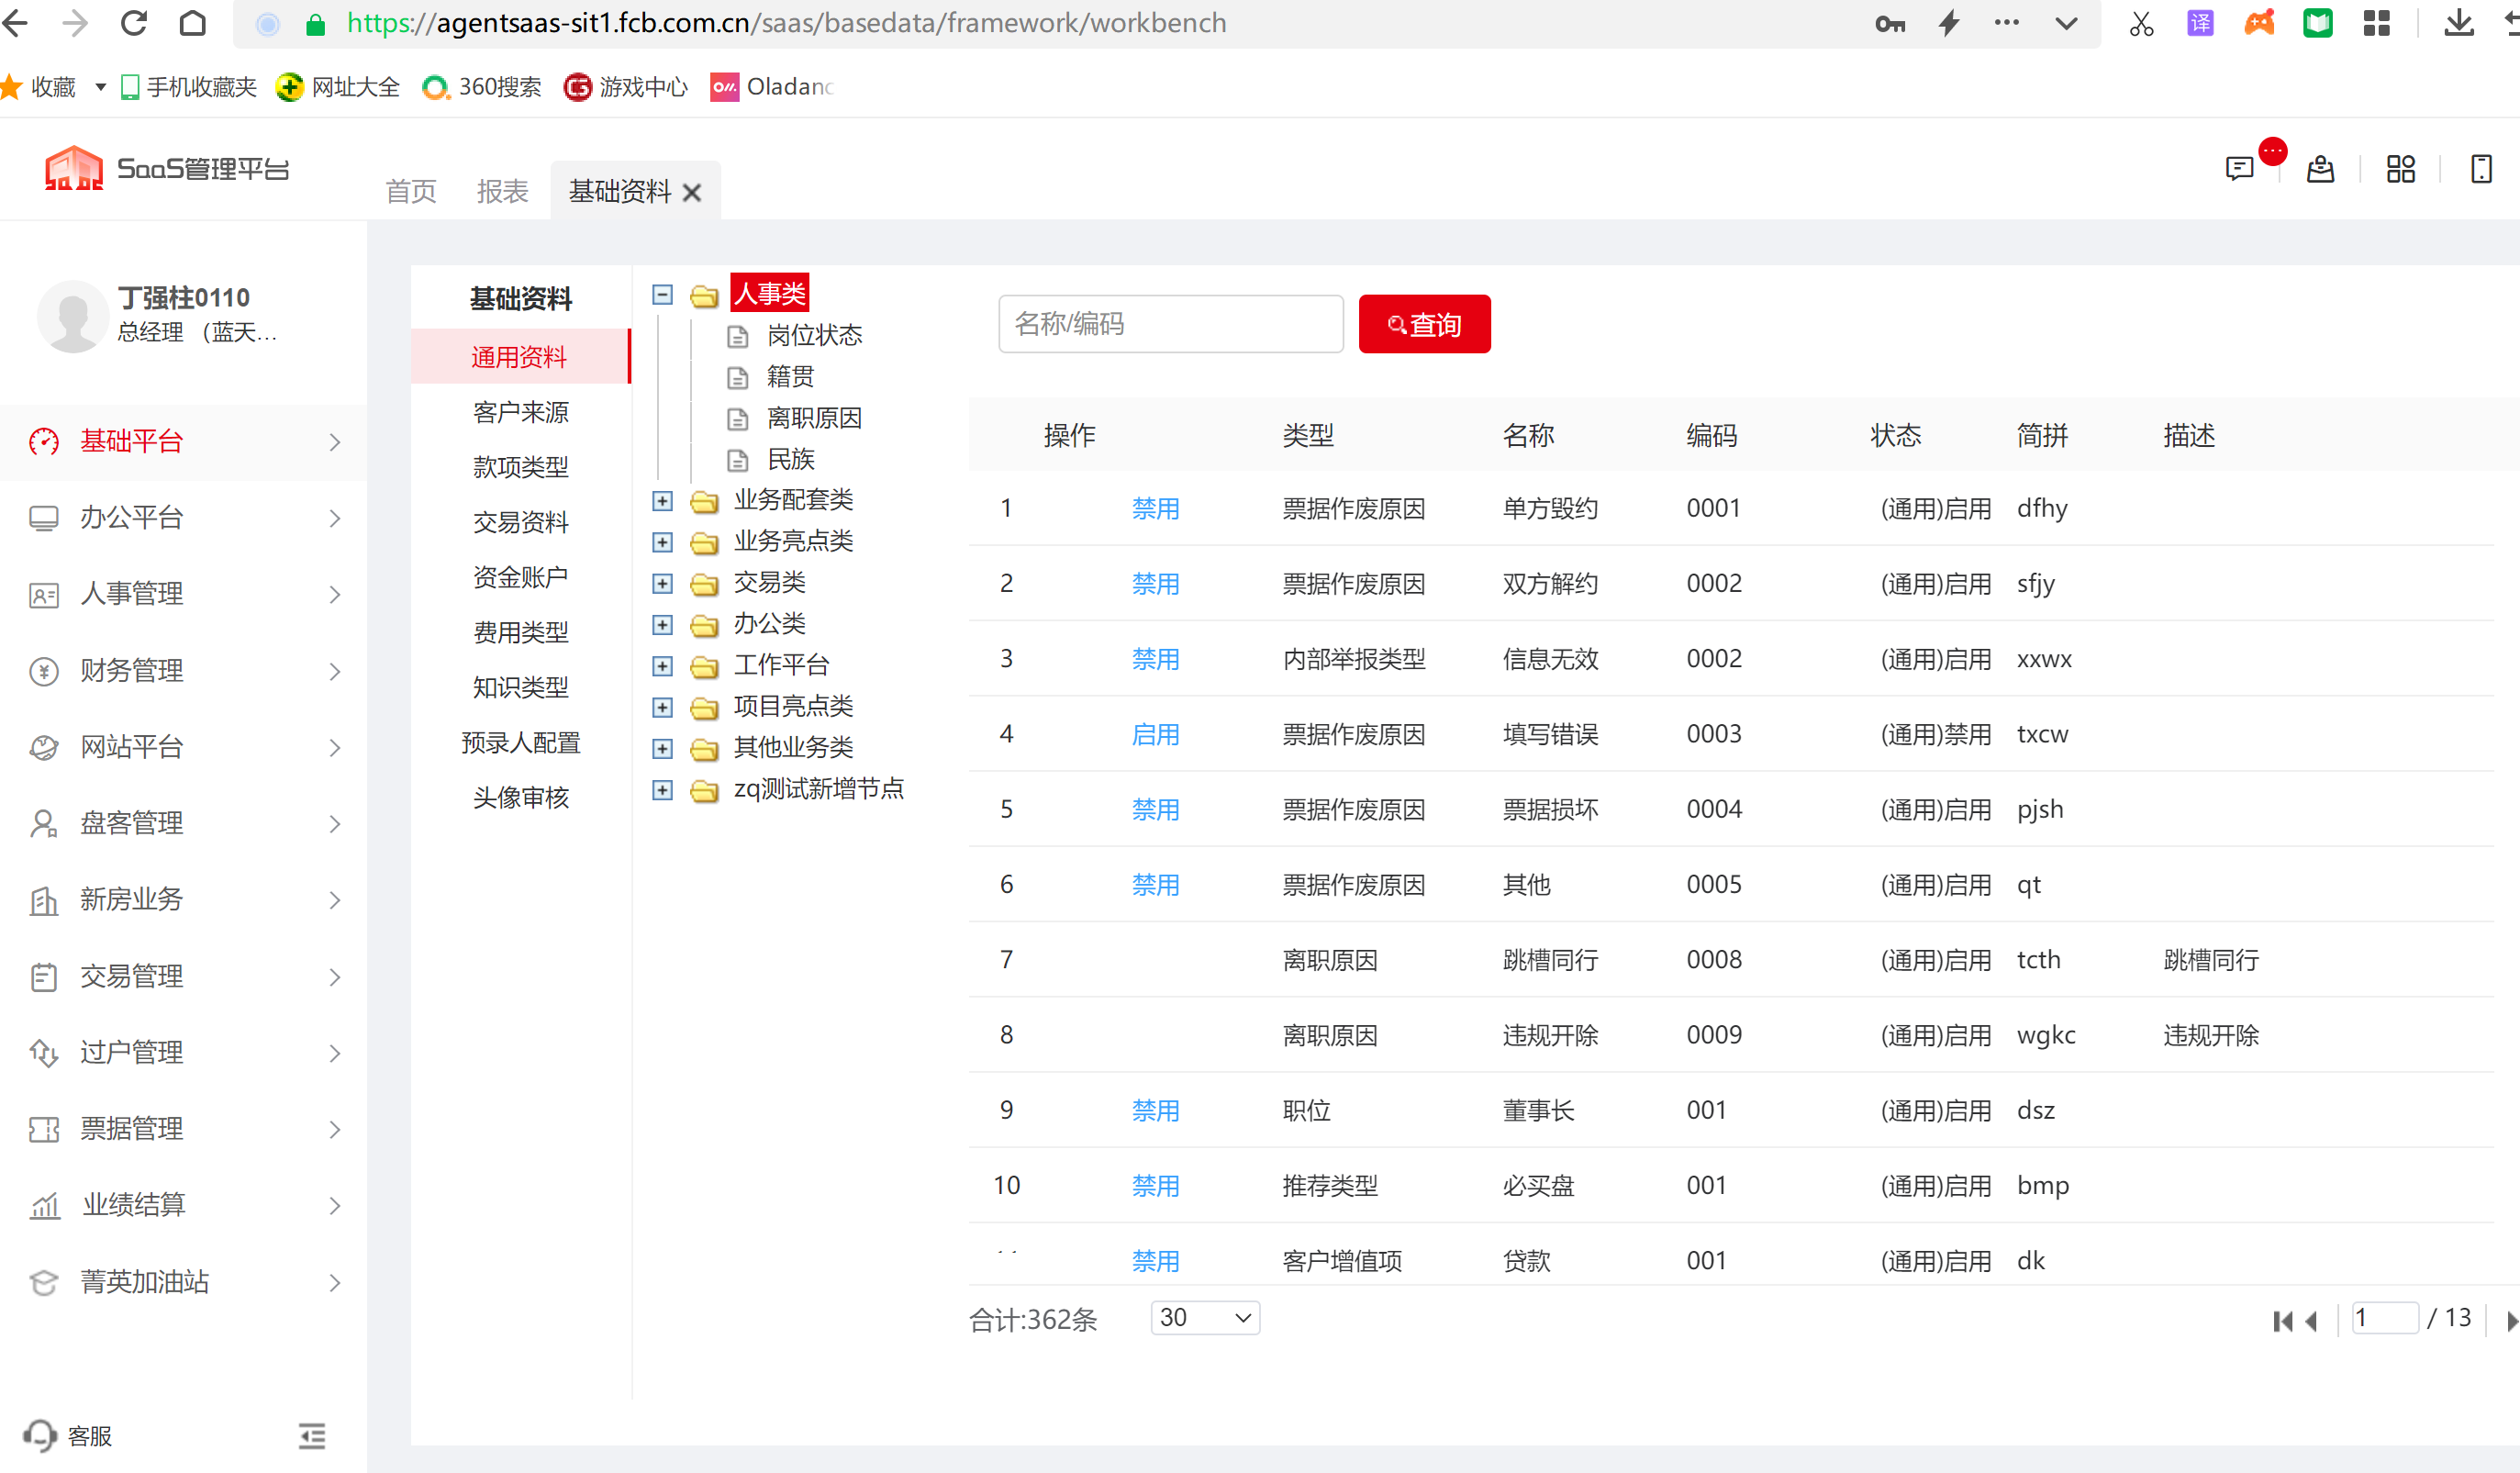
Task: Click 禁用 for 单方毁约 row
Action: pos(1155,508)
